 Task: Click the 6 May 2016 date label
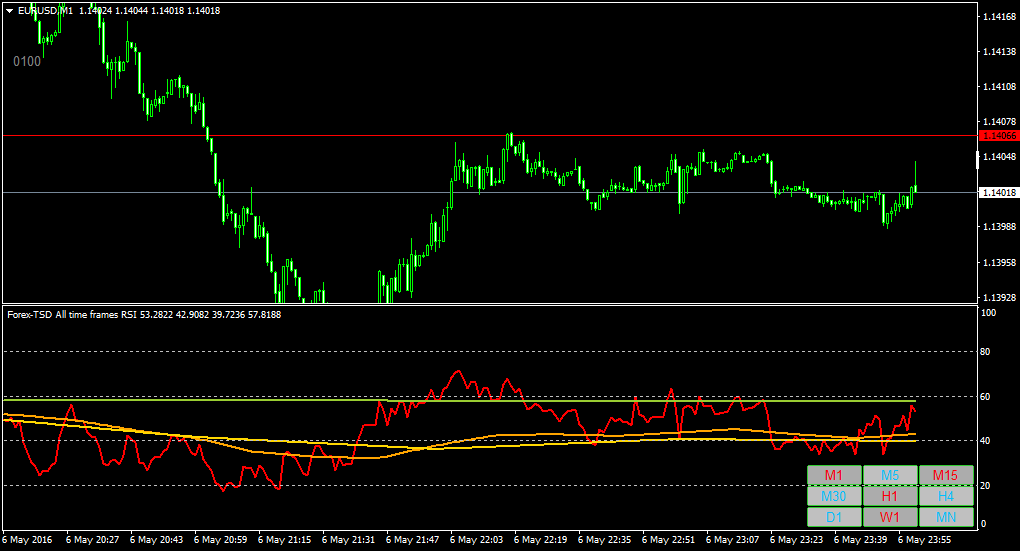[x=27, y=540]
